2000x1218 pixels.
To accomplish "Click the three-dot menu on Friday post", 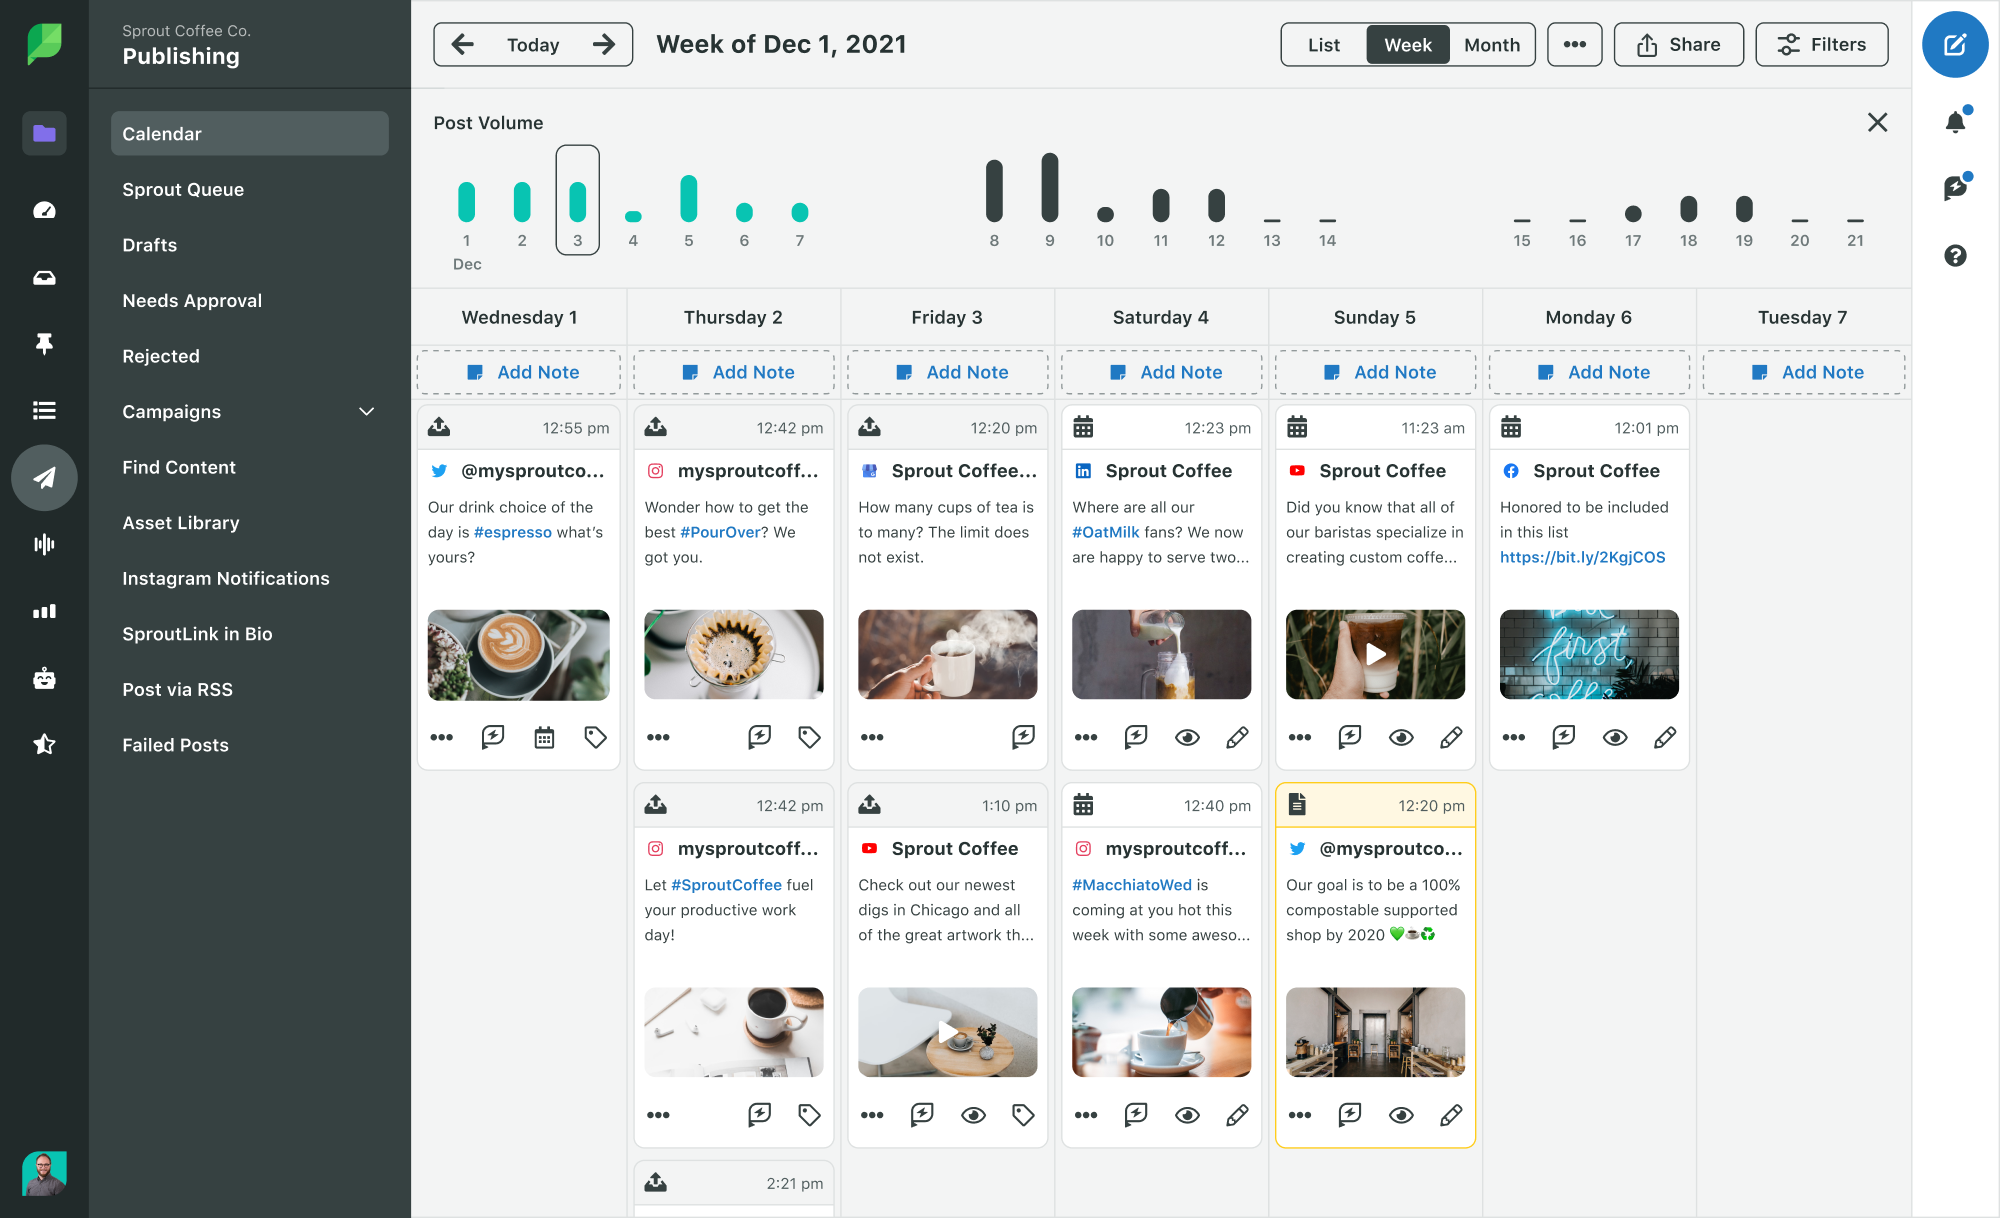I will coord(871,737).
